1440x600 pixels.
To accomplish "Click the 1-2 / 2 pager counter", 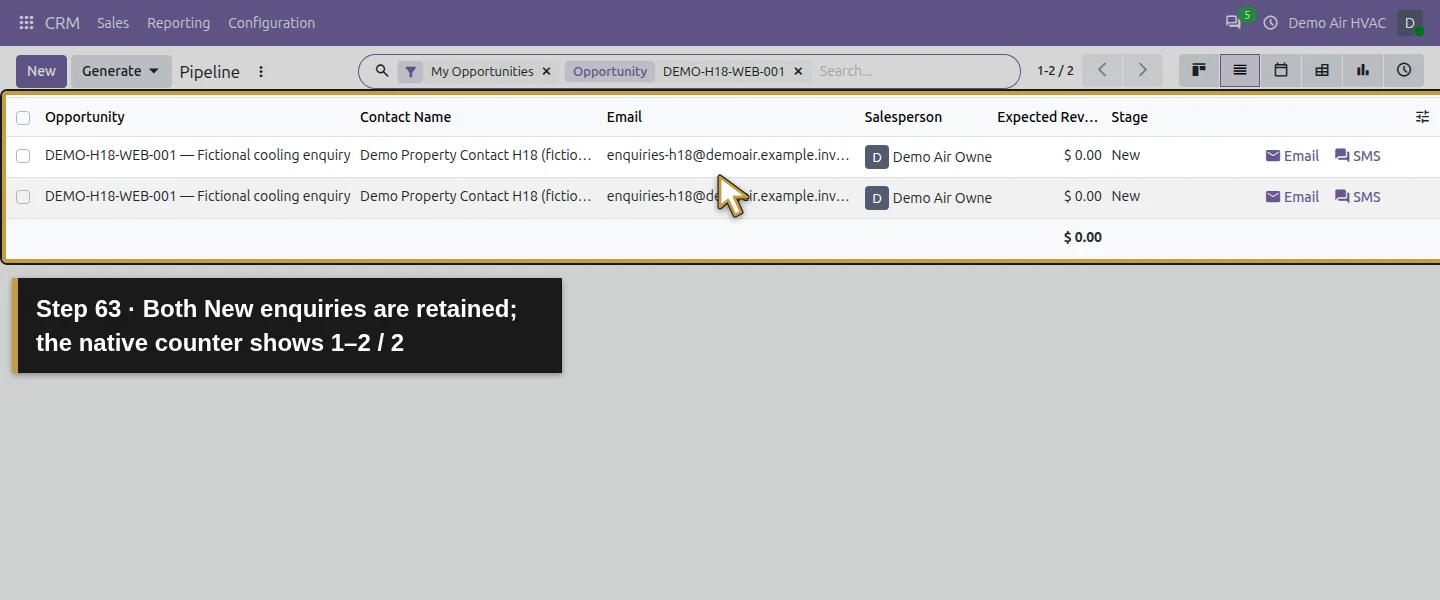I will [x=1055, y=71].
